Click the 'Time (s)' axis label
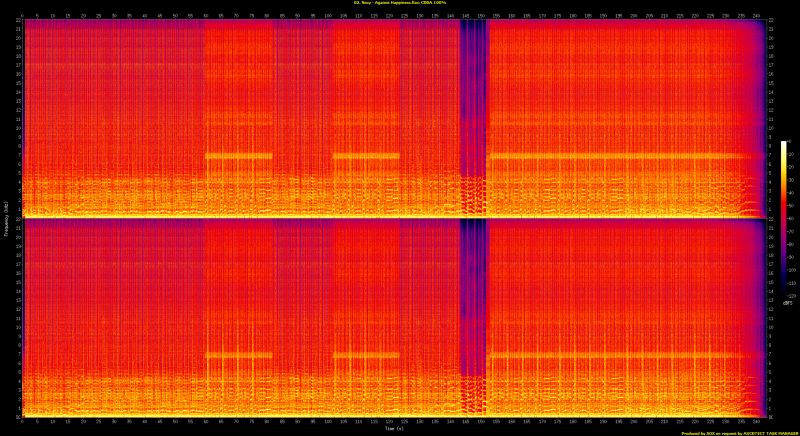 [x=394, y=430]
